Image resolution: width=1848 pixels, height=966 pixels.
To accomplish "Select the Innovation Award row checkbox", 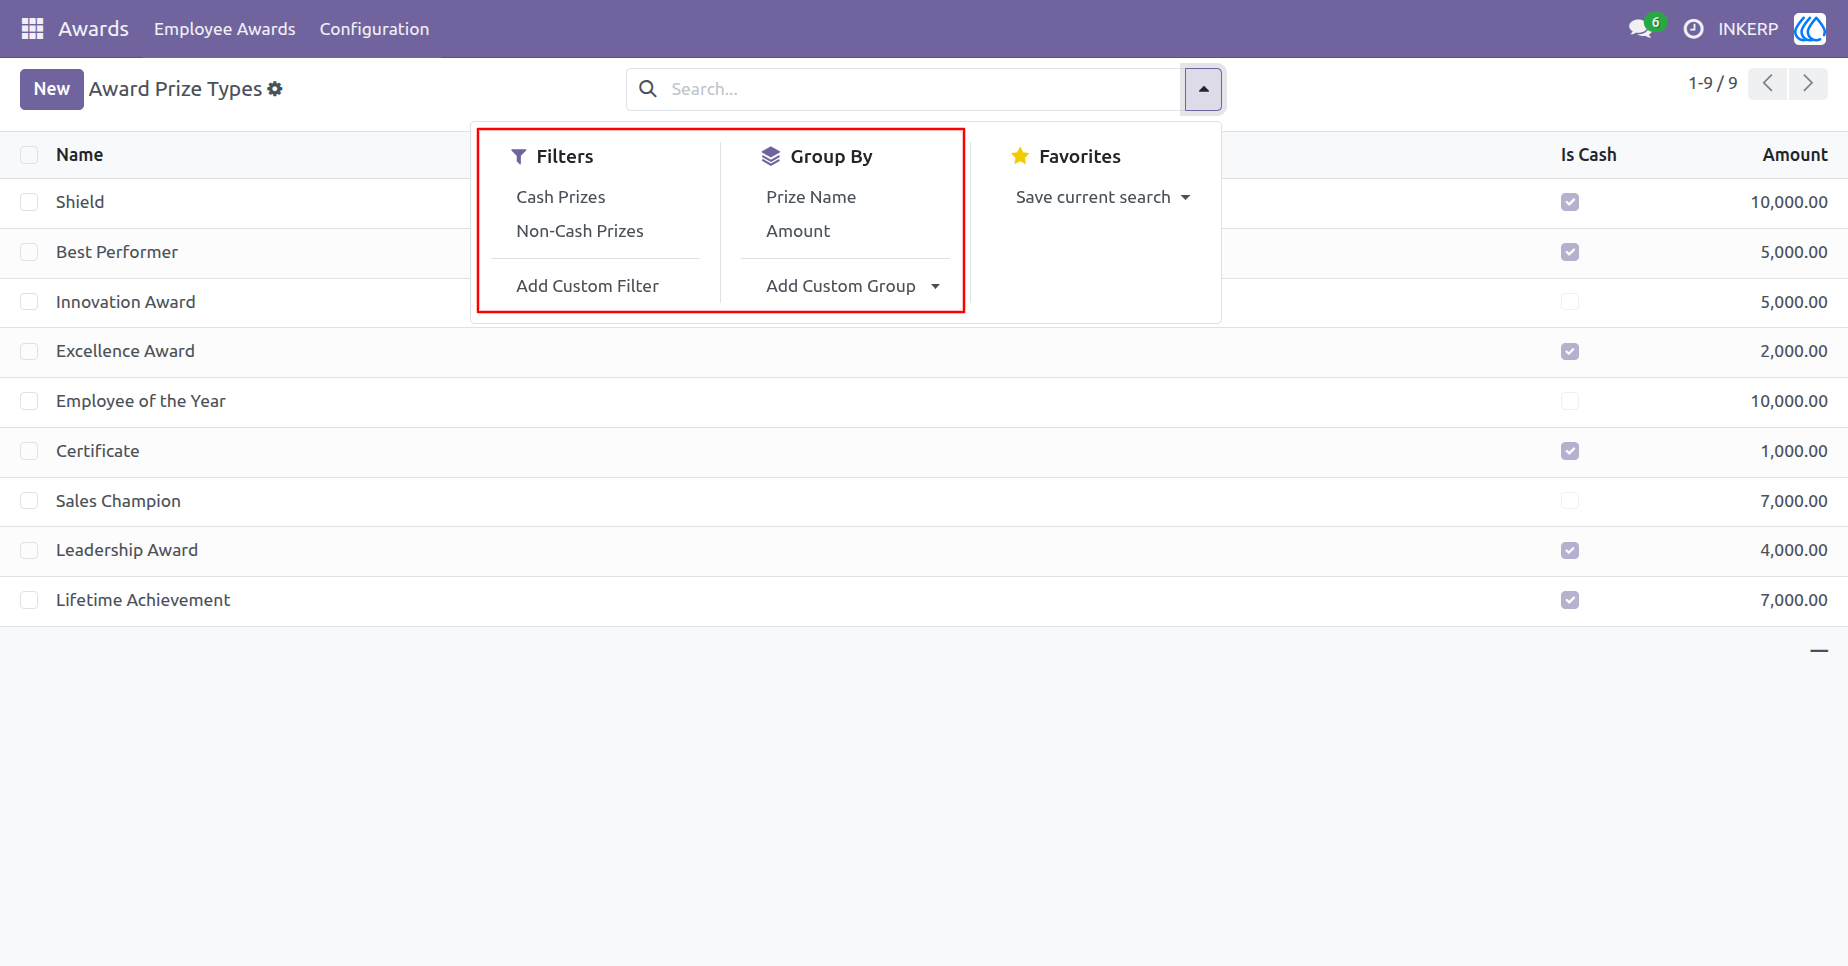I will (x=29, y=302).
